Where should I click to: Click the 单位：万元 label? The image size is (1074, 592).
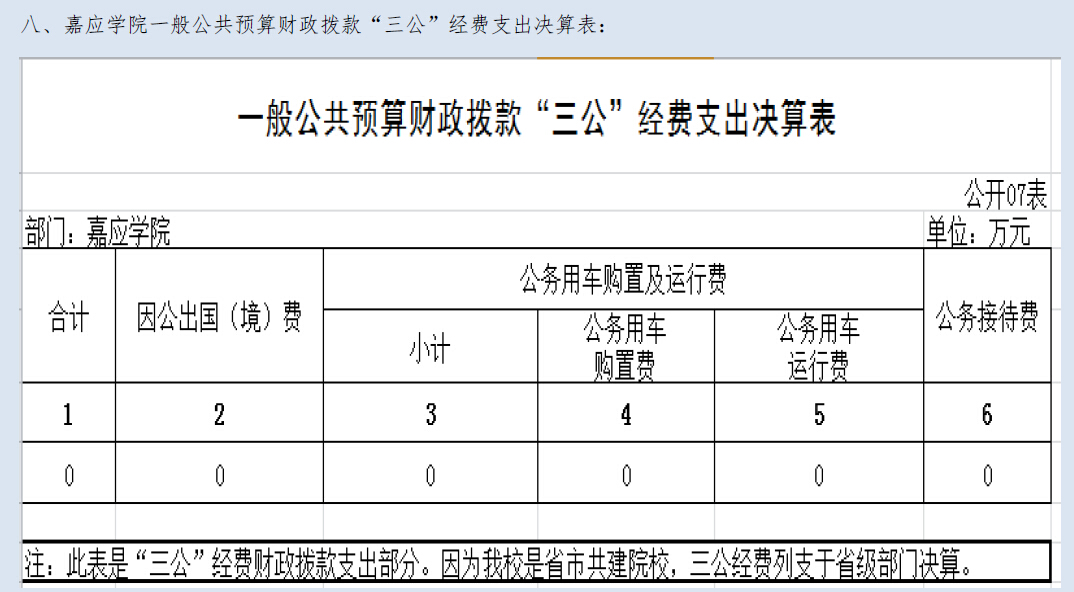point(978,232)
